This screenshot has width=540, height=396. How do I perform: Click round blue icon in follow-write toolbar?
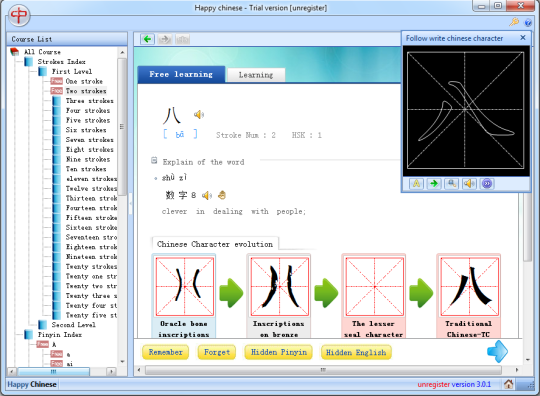pyautogui.click(x=487, y=184)
